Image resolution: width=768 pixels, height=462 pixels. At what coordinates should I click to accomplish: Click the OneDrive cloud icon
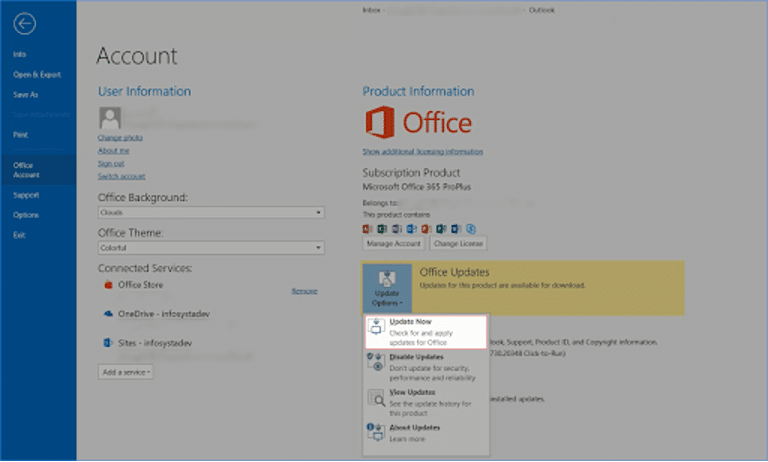[108, 314]
